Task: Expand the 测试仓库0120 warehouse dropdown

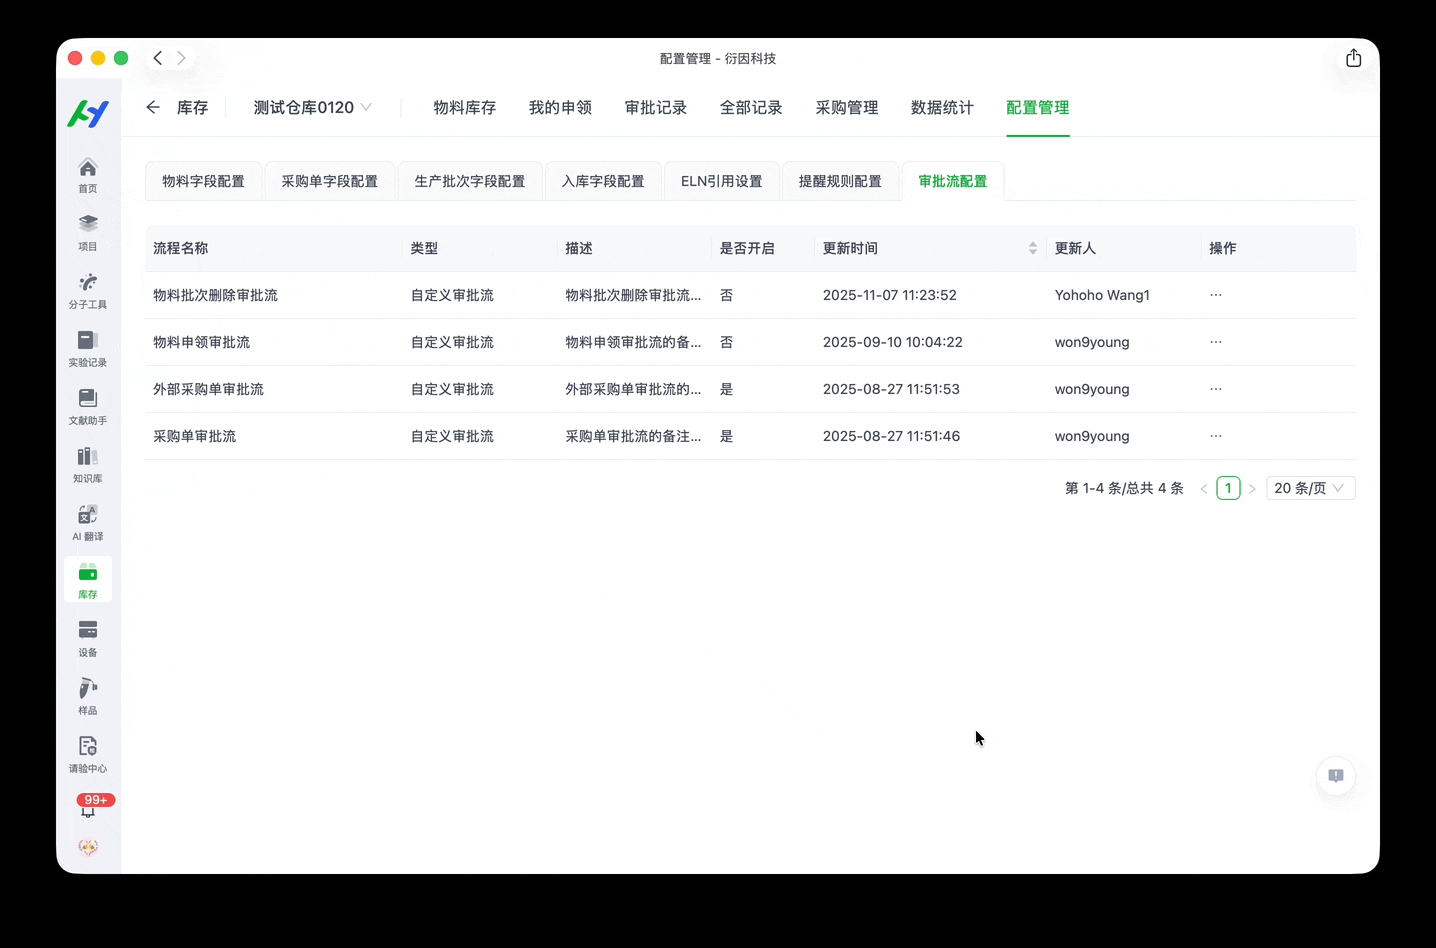Action: click(312, 108)
